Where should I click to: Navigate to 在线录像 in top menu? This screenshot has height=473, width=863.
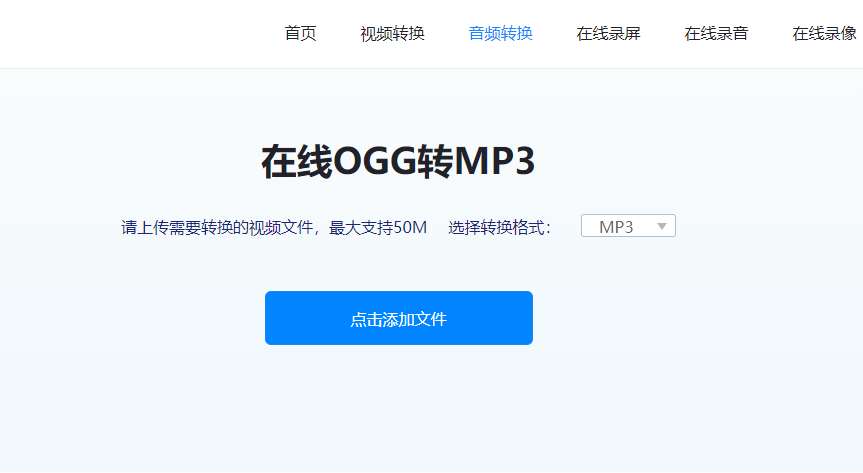824,33
